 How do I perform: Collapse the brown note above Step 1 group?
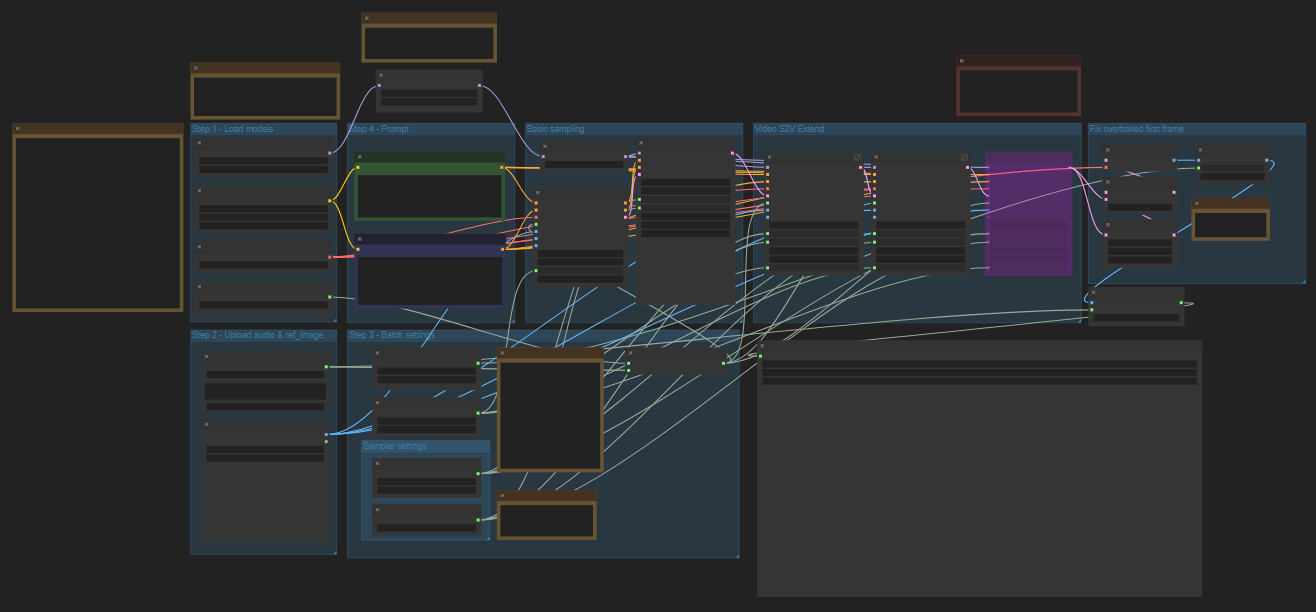click(196, 68)
